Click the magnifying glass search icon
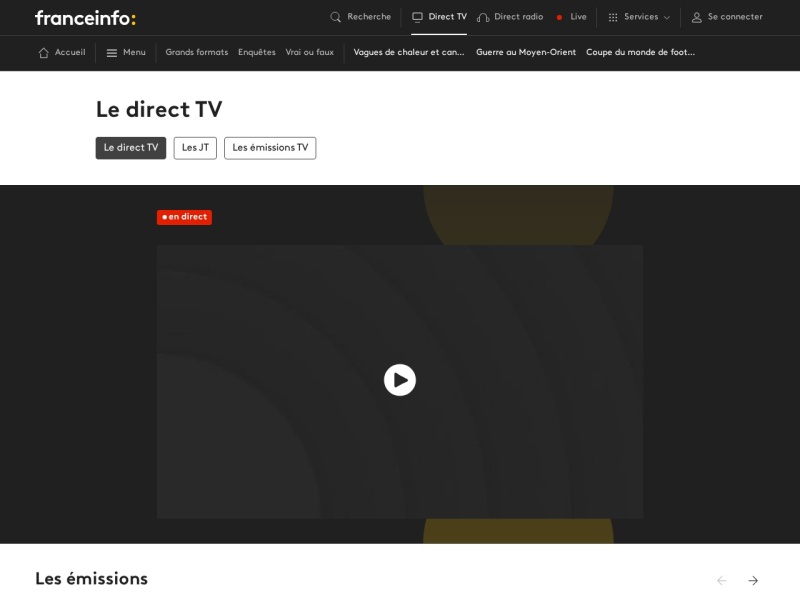800x600 pixels. (335, 17)
